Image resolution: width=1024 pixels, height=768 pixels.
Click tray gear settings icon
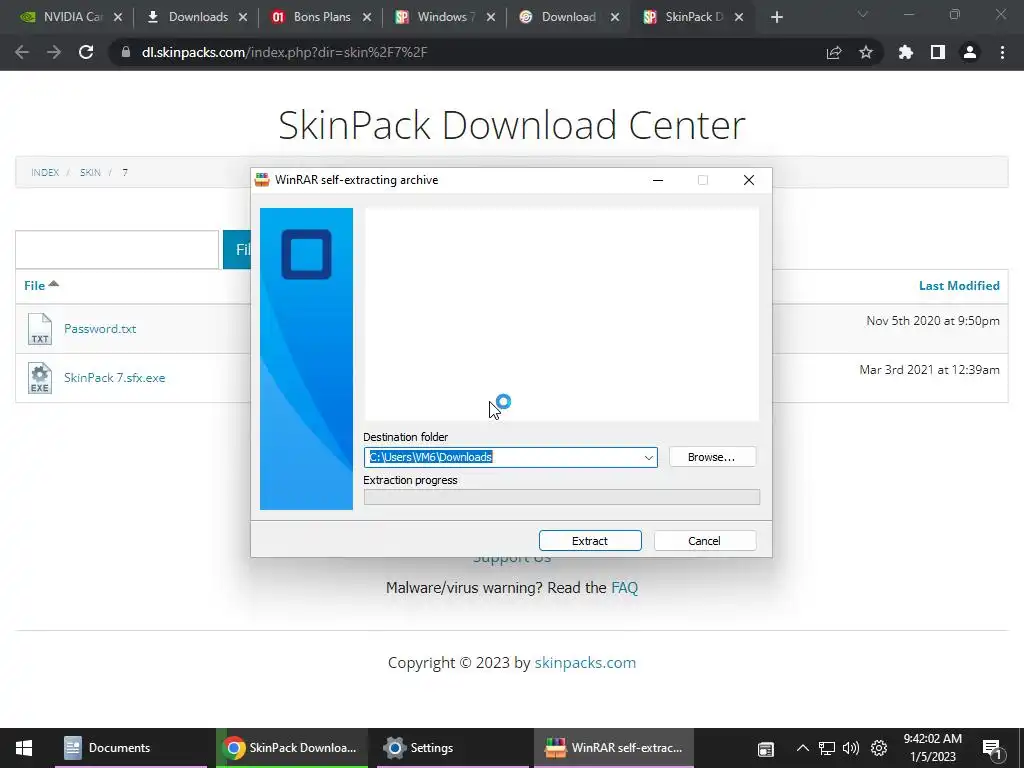coord(879,748)
